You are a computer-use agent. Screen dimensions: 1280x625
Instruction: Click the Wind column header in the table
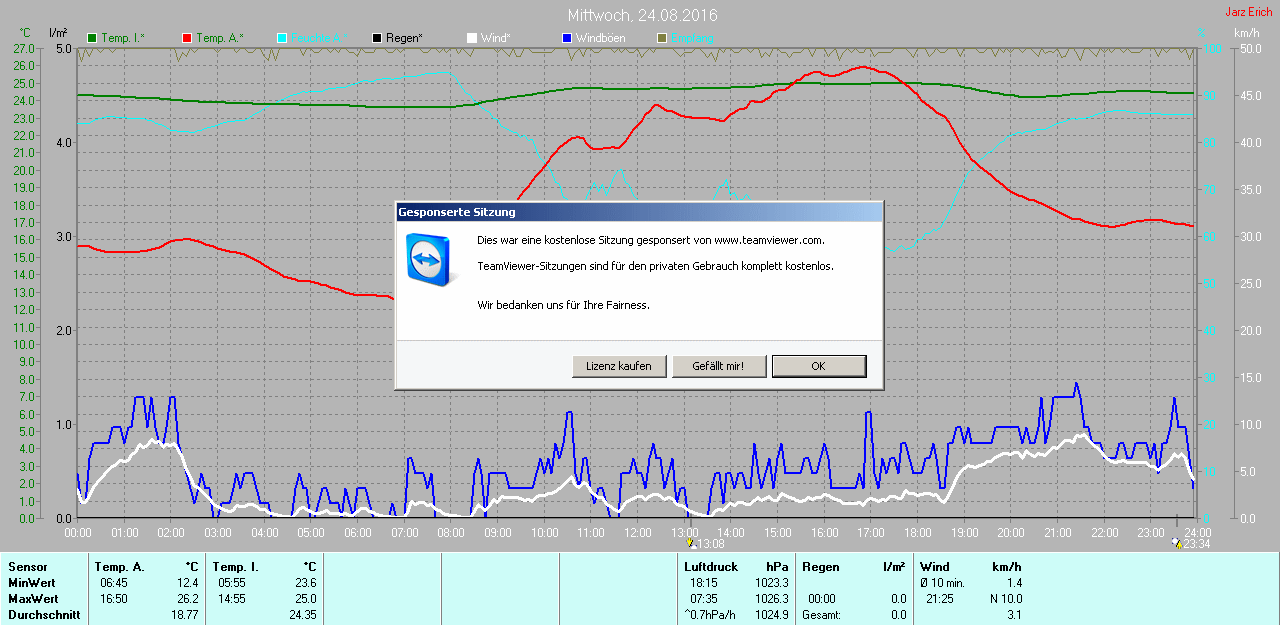(x=935, y=567)
